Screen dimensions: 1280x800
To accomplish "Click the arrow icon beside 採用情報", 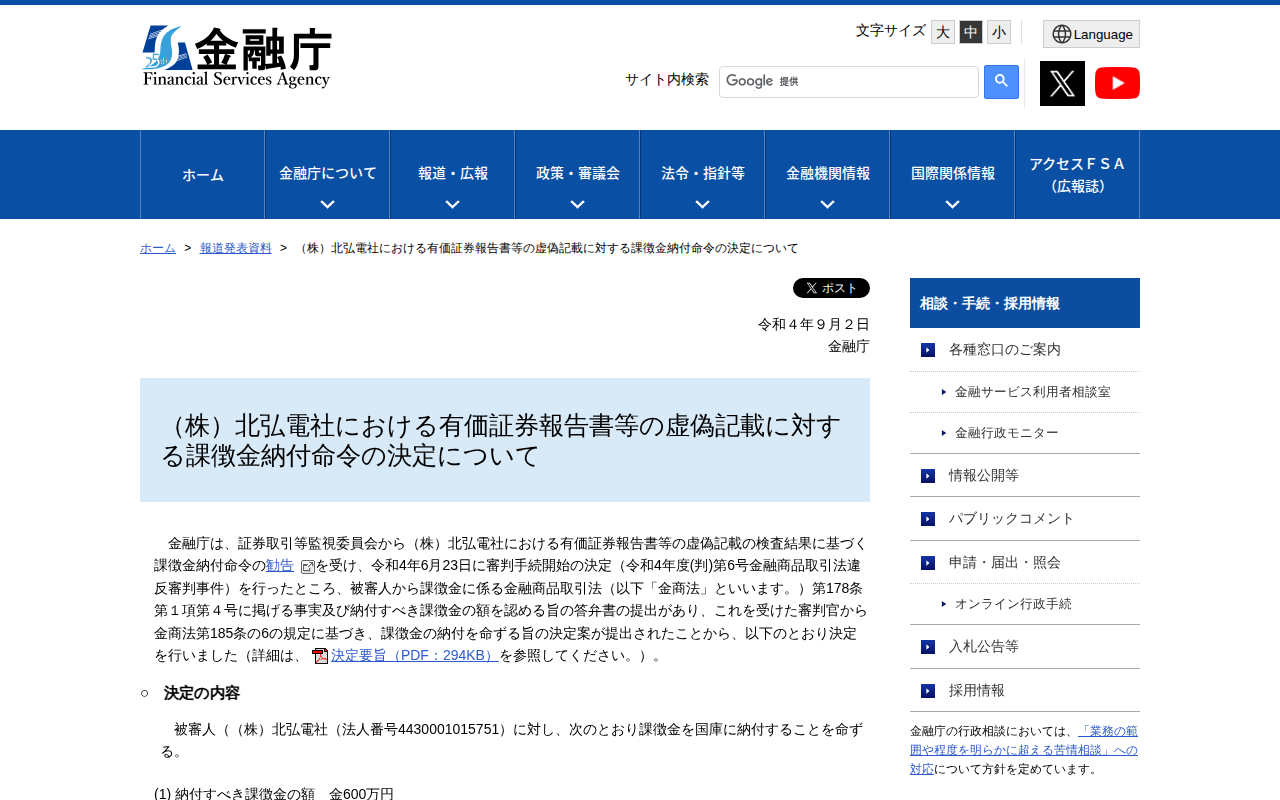I will click(x=928, y=691).
